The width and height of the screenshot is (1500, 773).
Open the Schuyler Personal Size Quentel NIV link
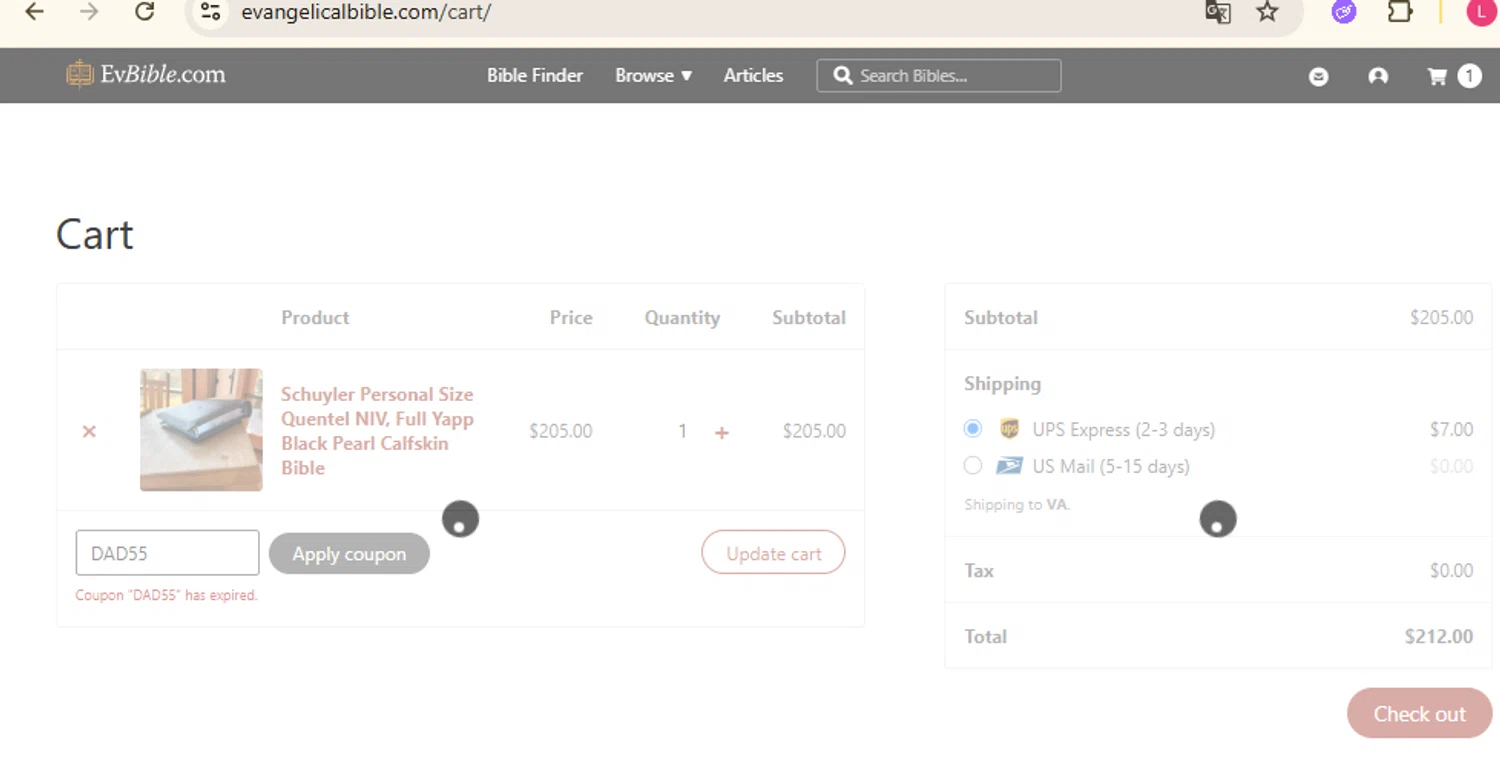tap(377, 431)
